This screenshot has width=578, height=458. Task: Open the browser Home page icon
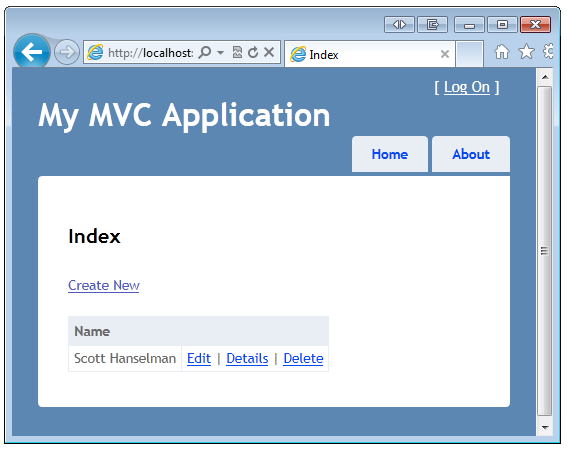pyautogui.click(x=502, y=52)
